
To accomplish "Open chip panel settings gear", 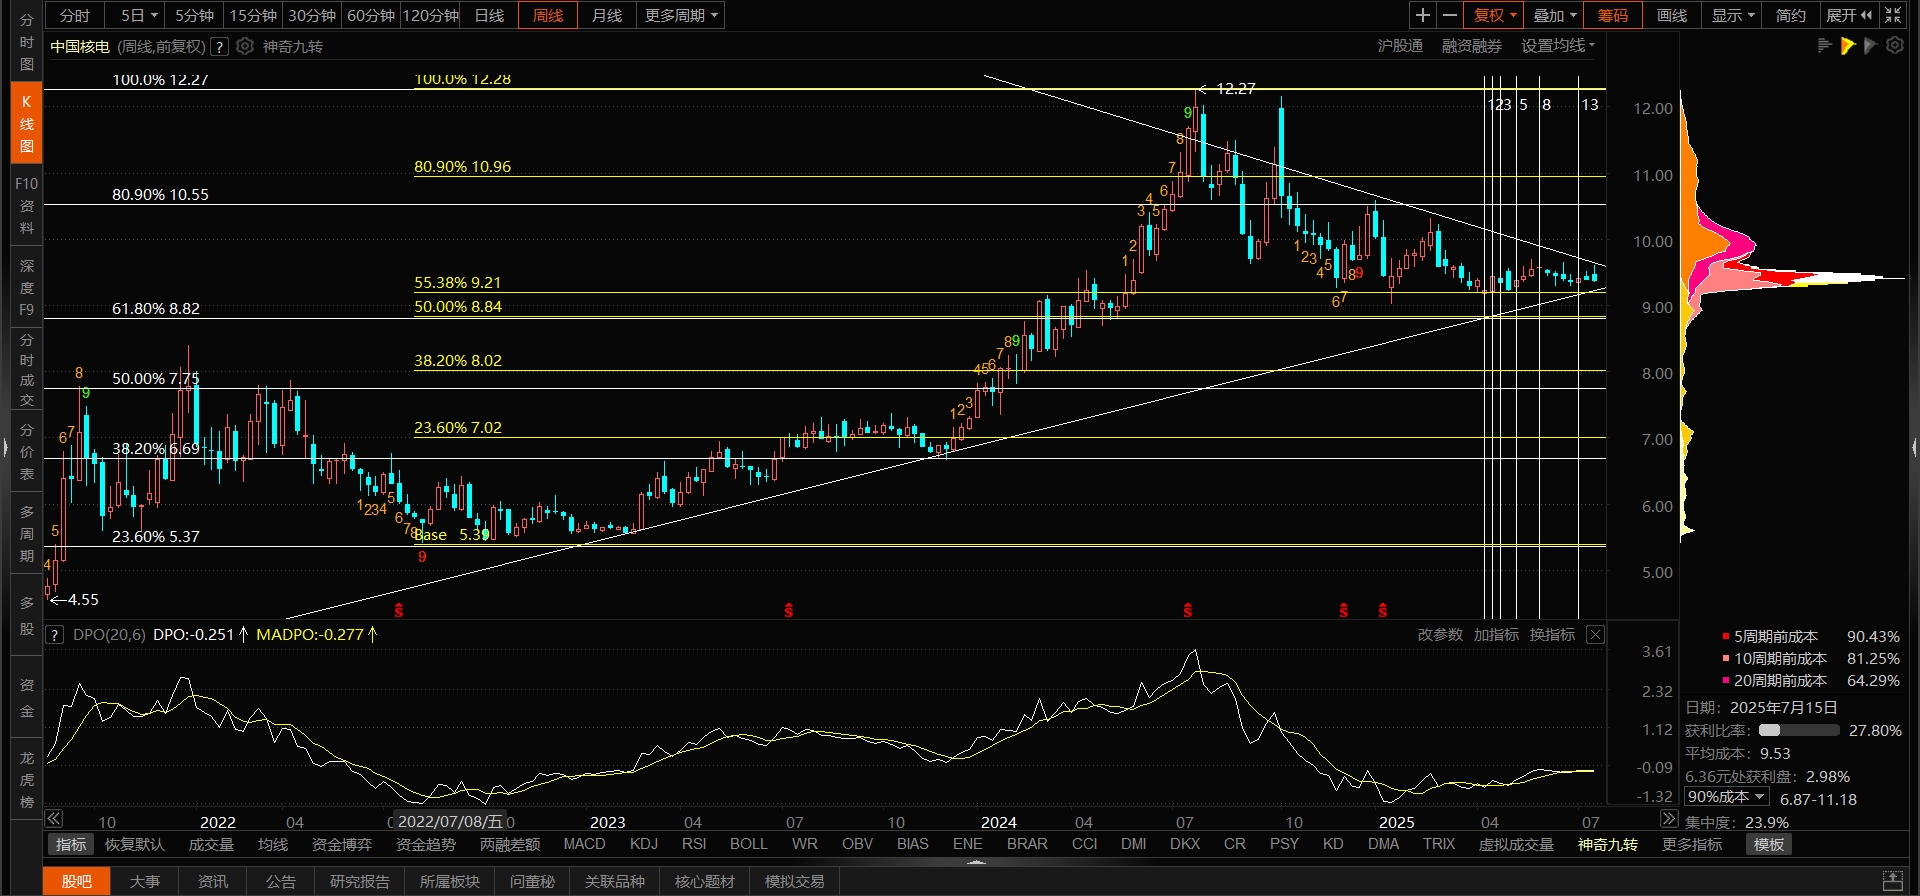I will pos(1894,46).
